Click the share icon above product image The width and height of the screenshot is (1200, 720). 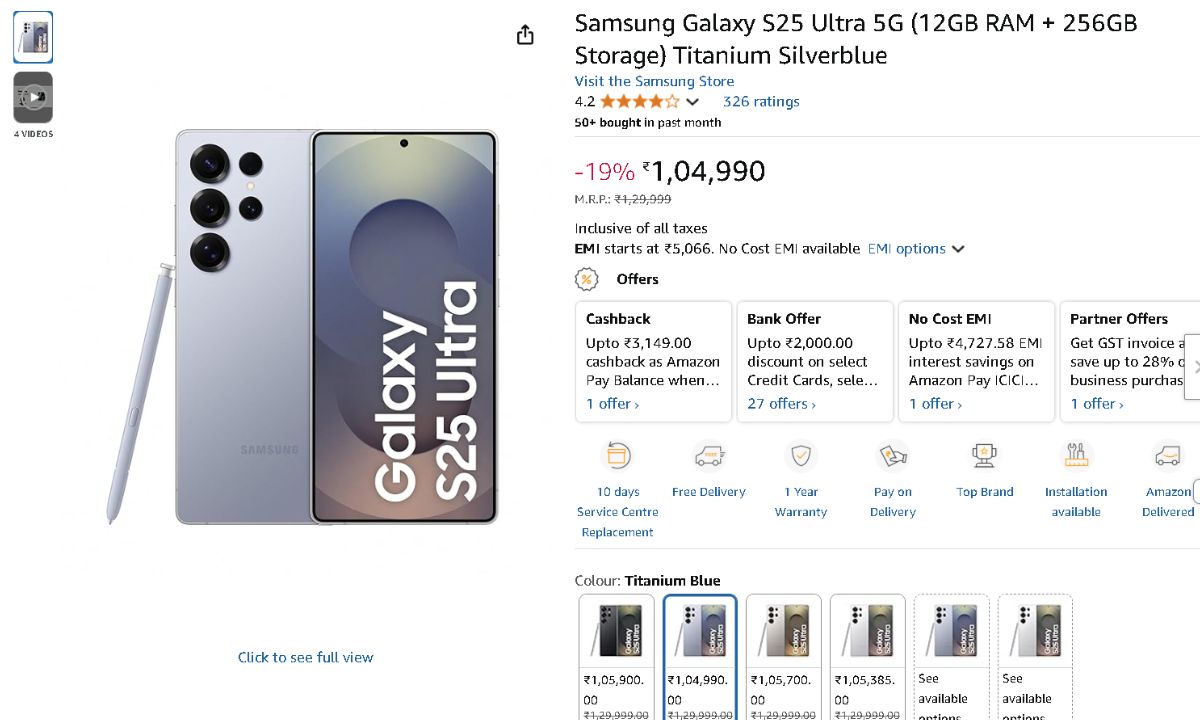525,35
